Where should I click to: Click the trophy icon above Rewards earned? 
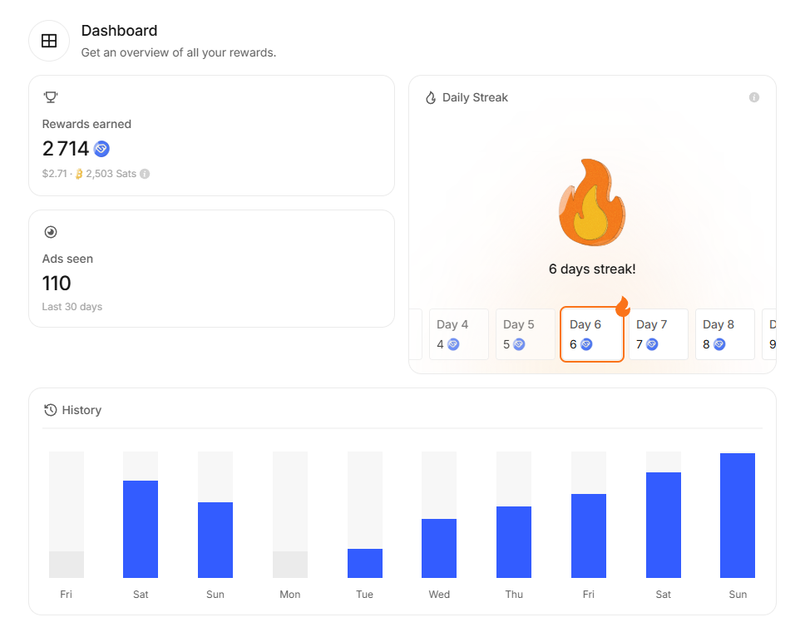51,97
